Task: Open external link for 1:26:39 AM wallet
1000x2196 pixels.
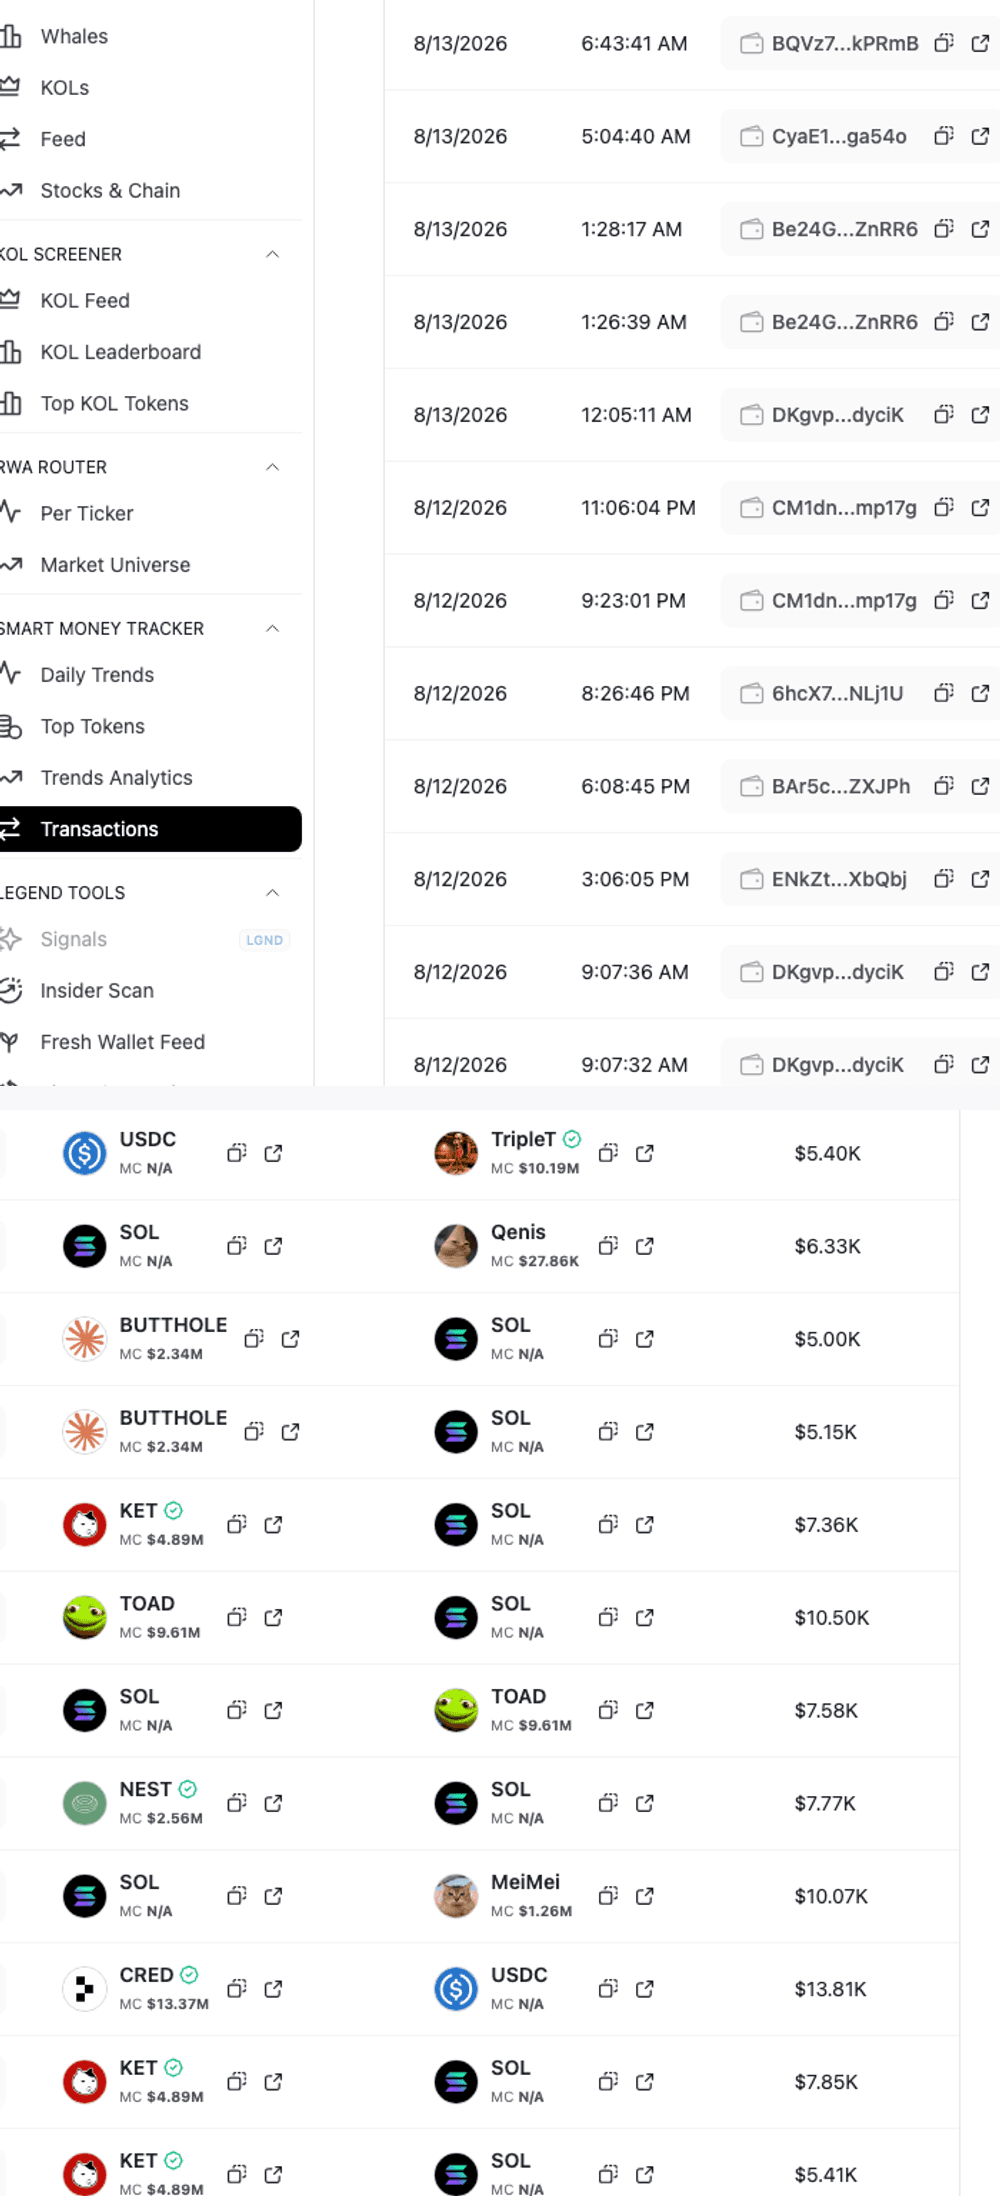Action: pos(980,322)
